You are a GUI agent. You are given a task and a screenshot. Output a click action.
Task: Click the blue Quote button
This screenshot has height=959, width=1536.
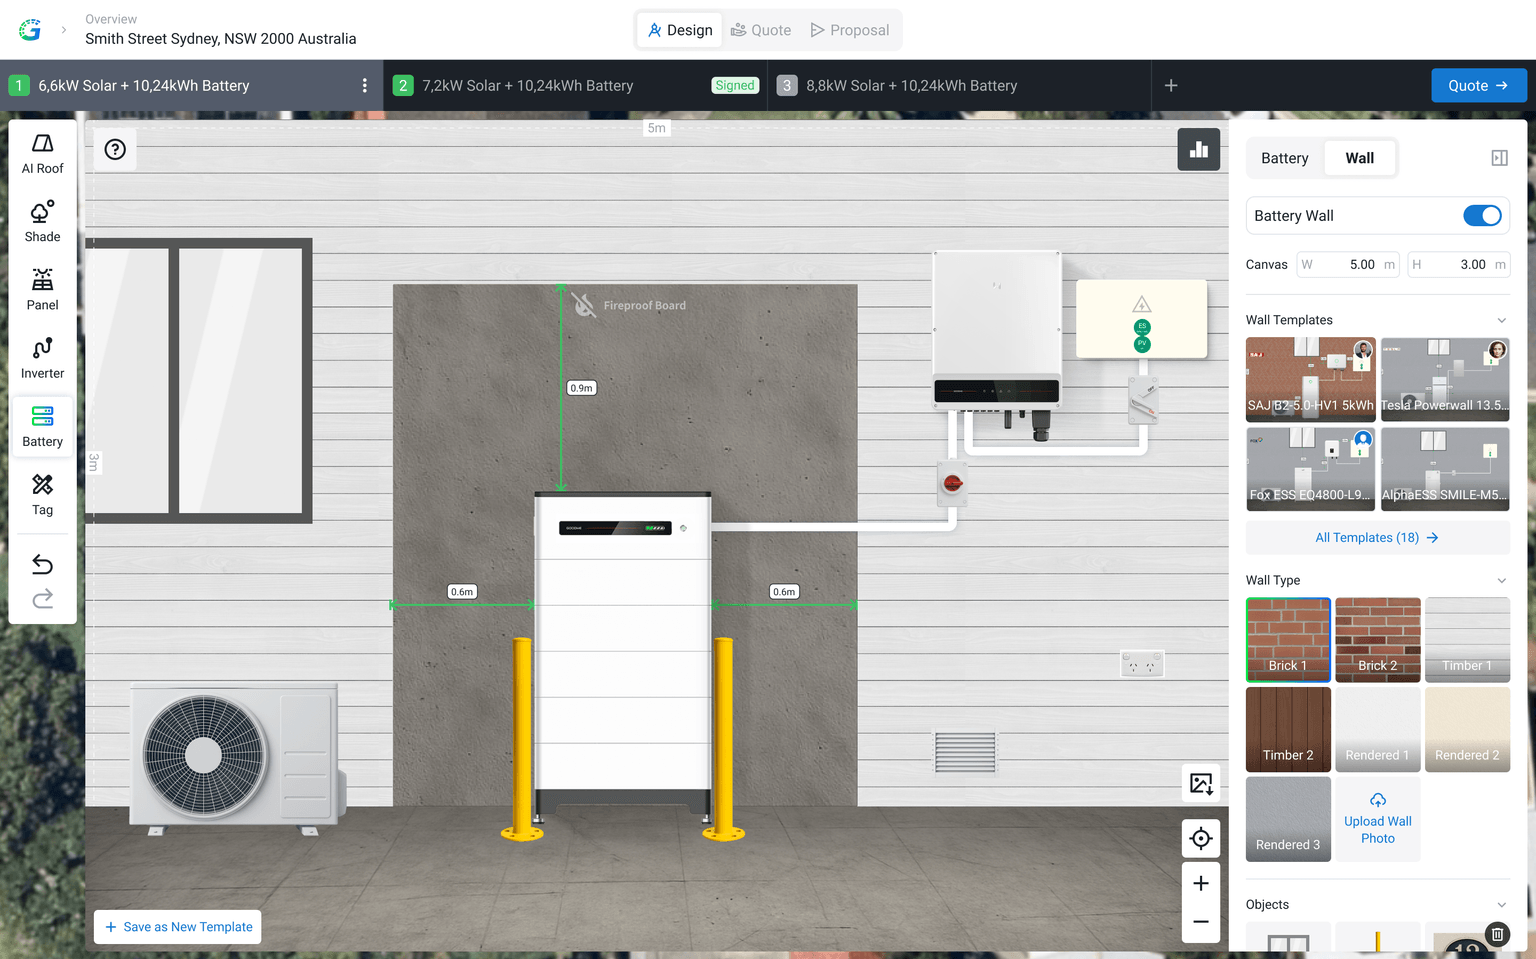click(x=1478, y=86)
